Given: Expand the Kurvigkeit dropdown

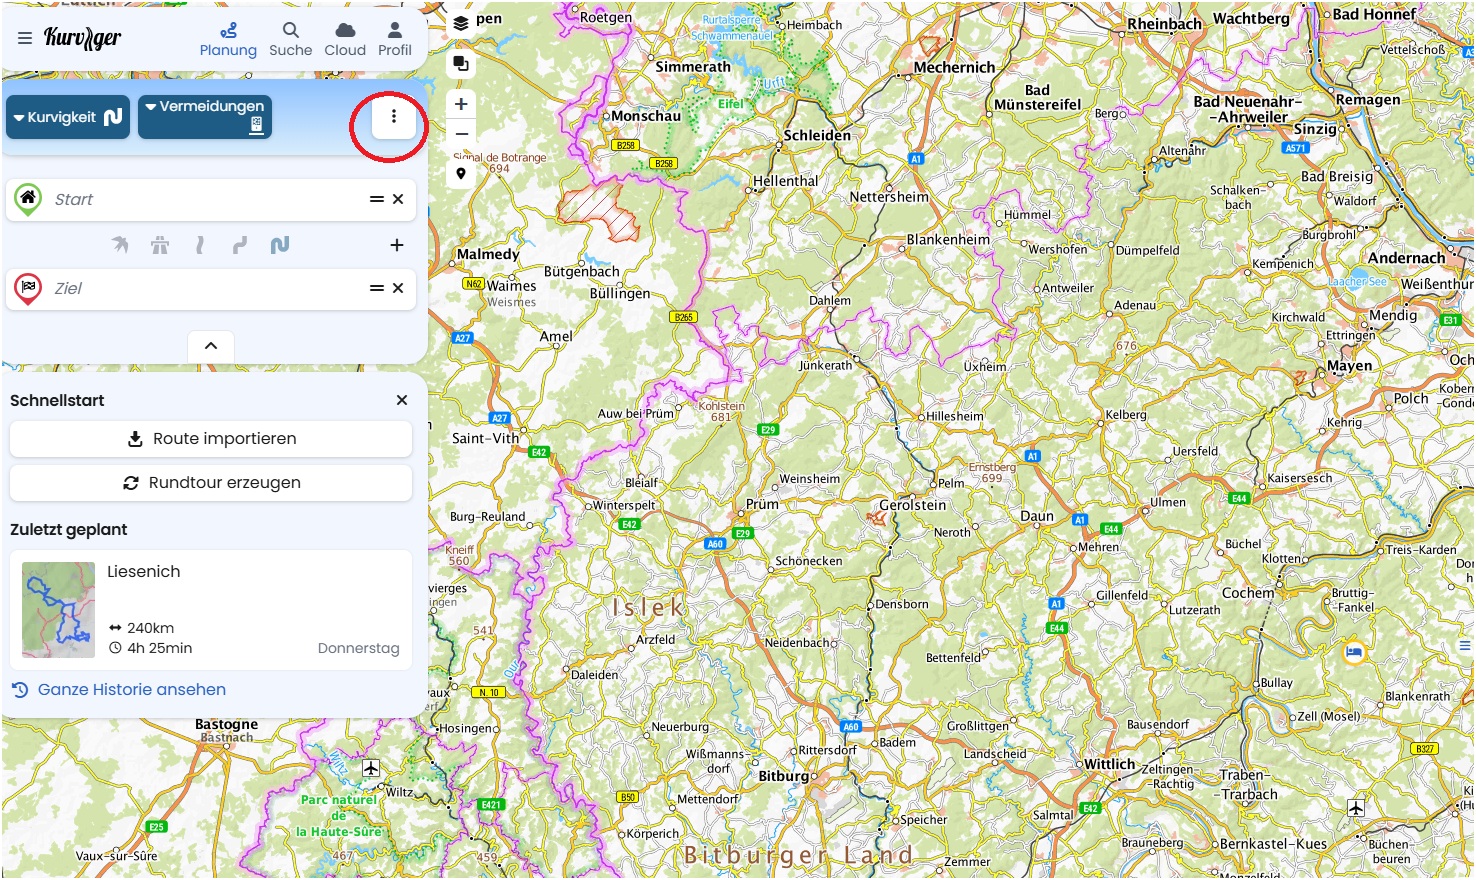Looking at the screenshot, I should coord(68,117).
